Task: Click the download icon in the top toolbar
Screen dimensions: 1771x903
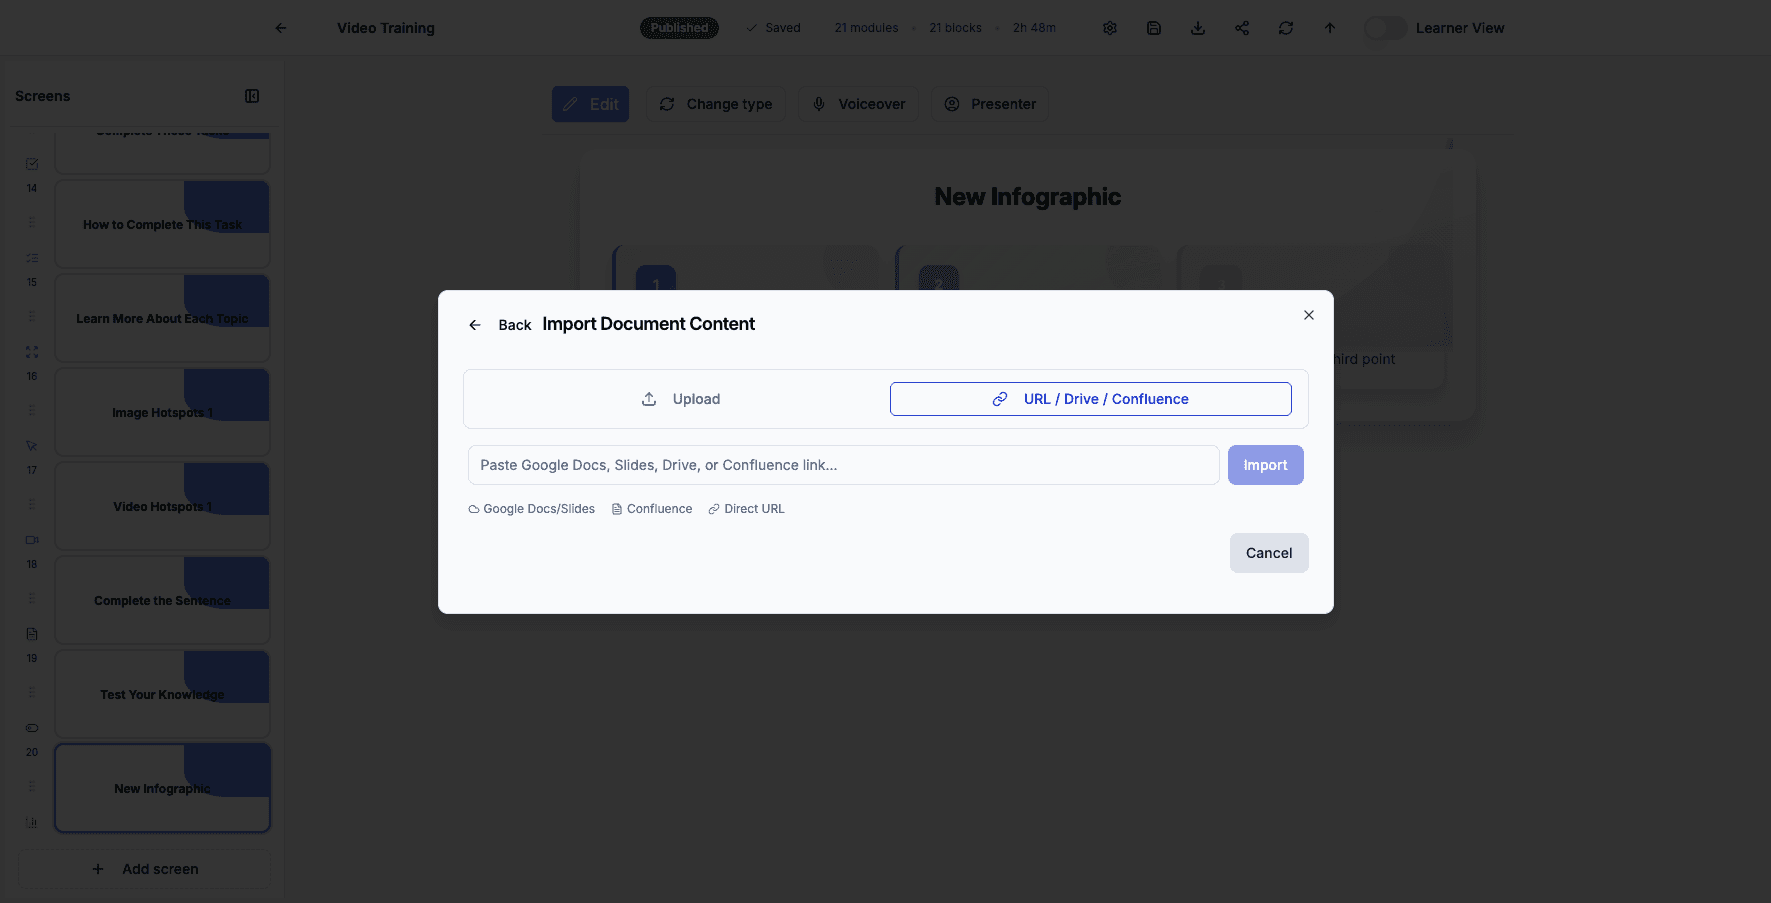Action: coord(1197,27)
